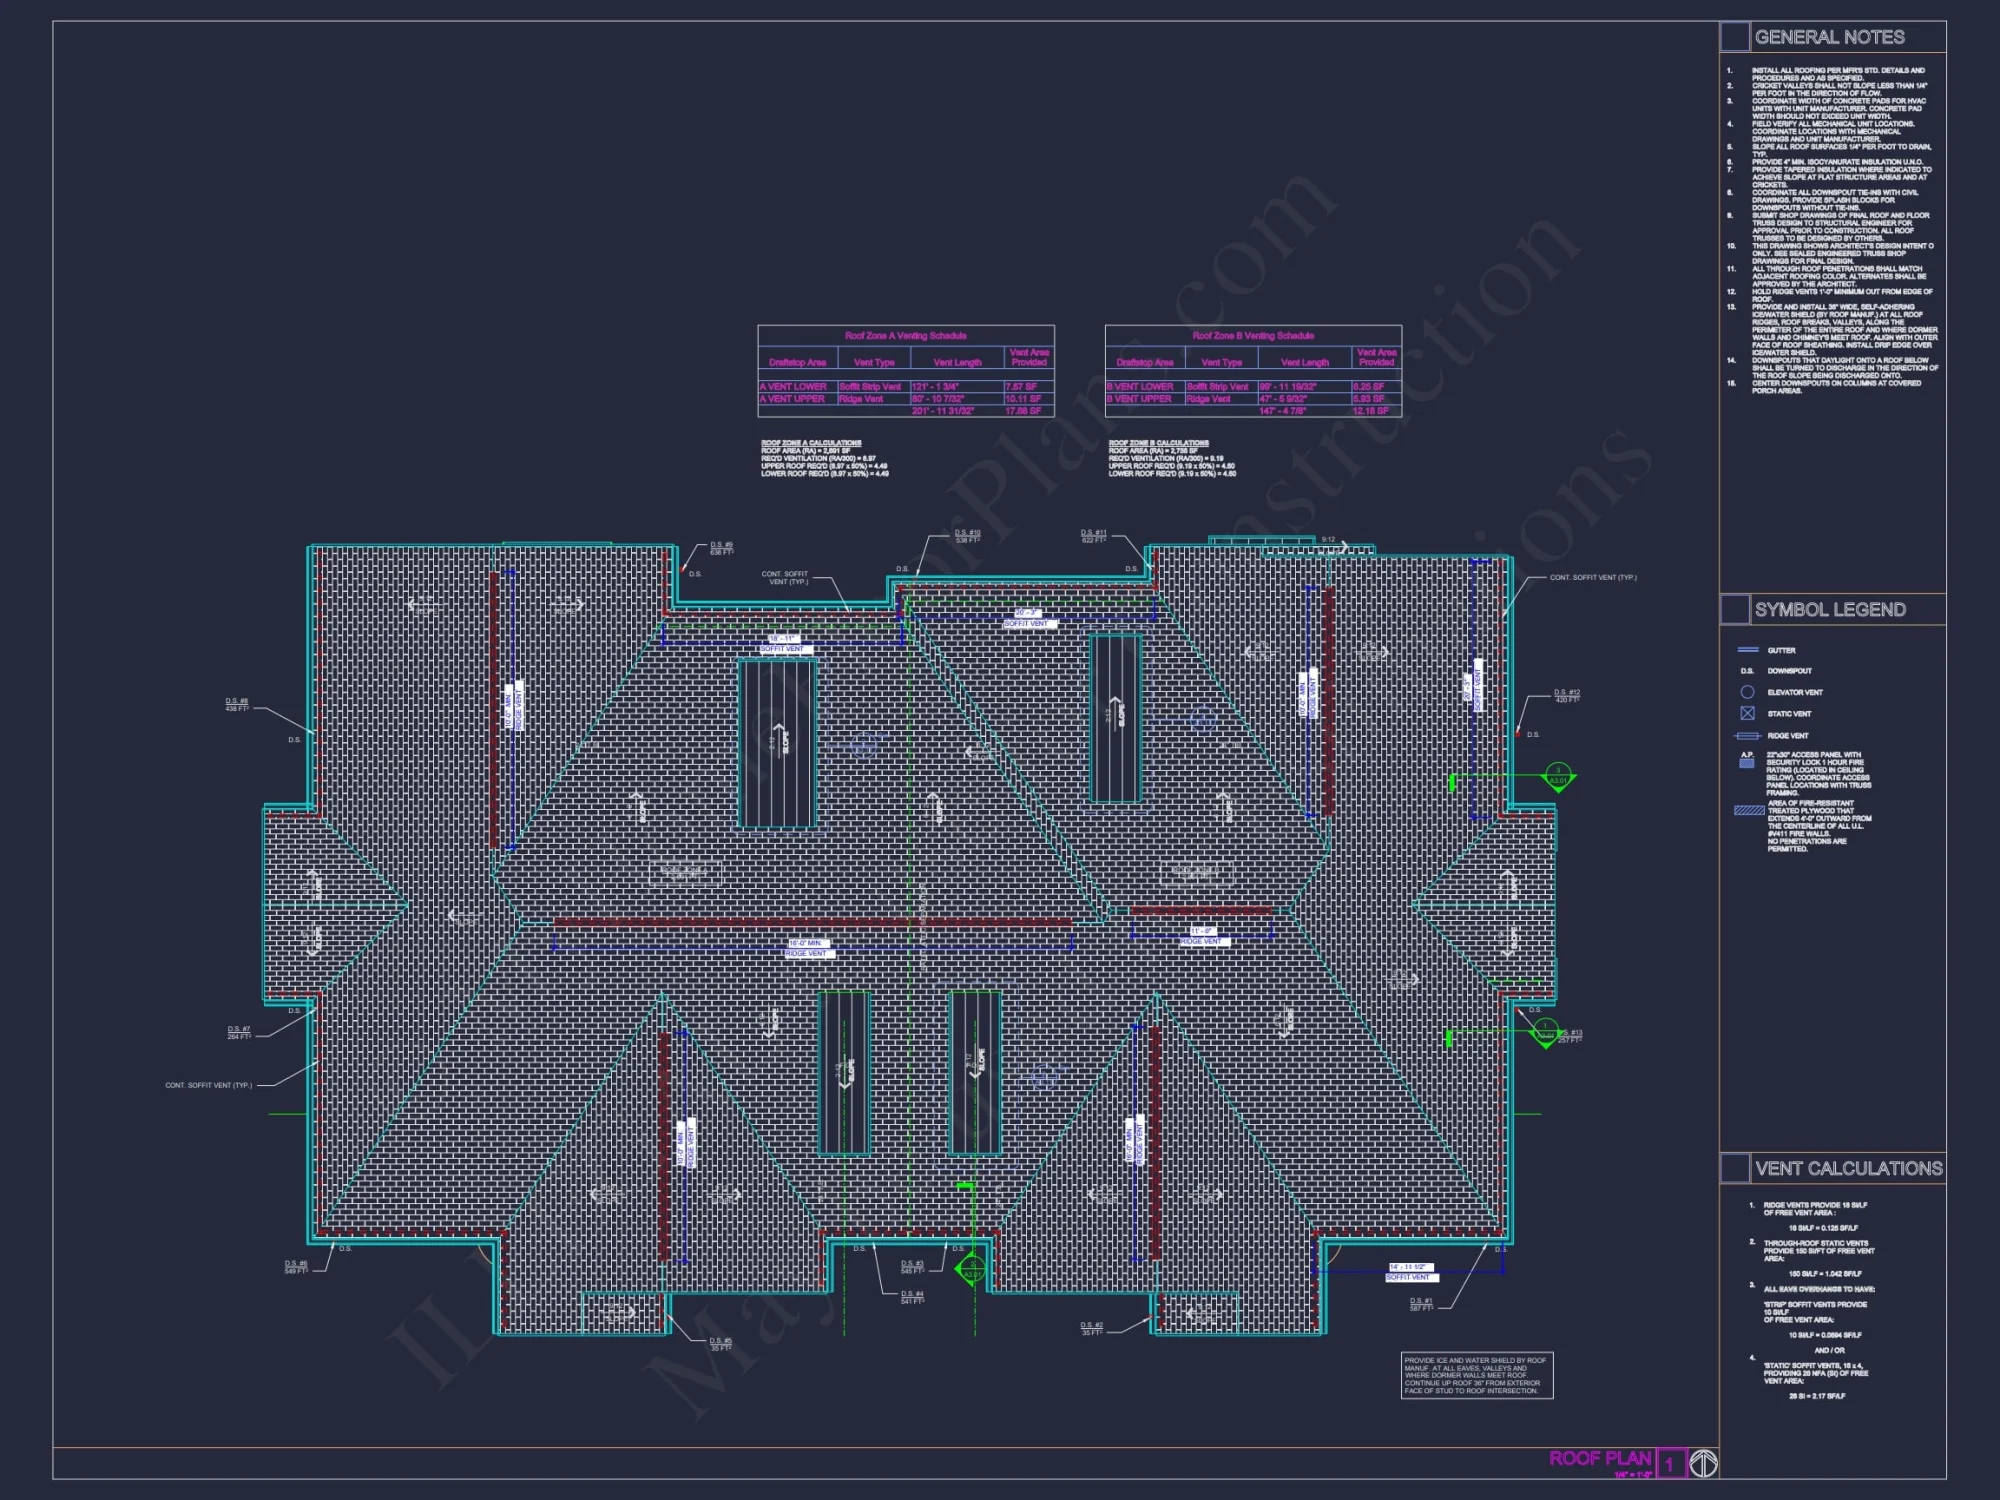2000x1500 pixels.
Task: Click the Gutter symbol in the legend
Action: tap(1748, 649)
